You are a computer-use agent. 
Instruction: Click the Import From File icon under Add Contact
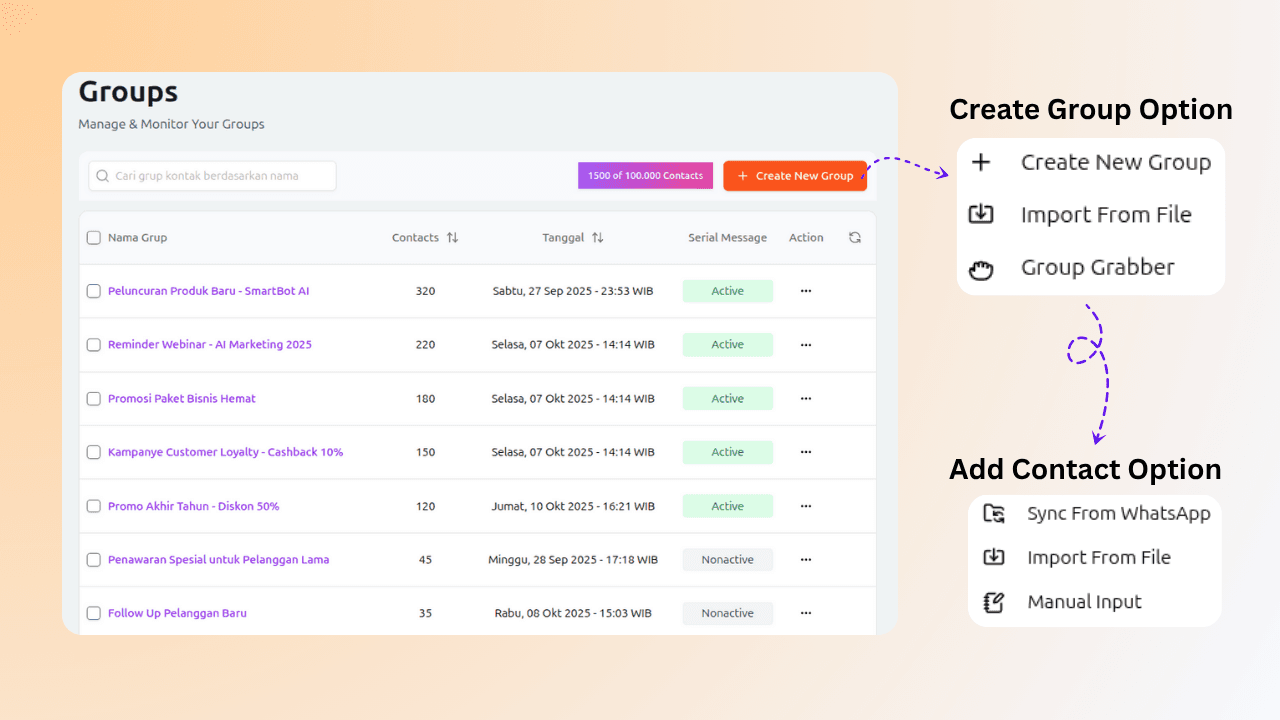coord(993,558)
